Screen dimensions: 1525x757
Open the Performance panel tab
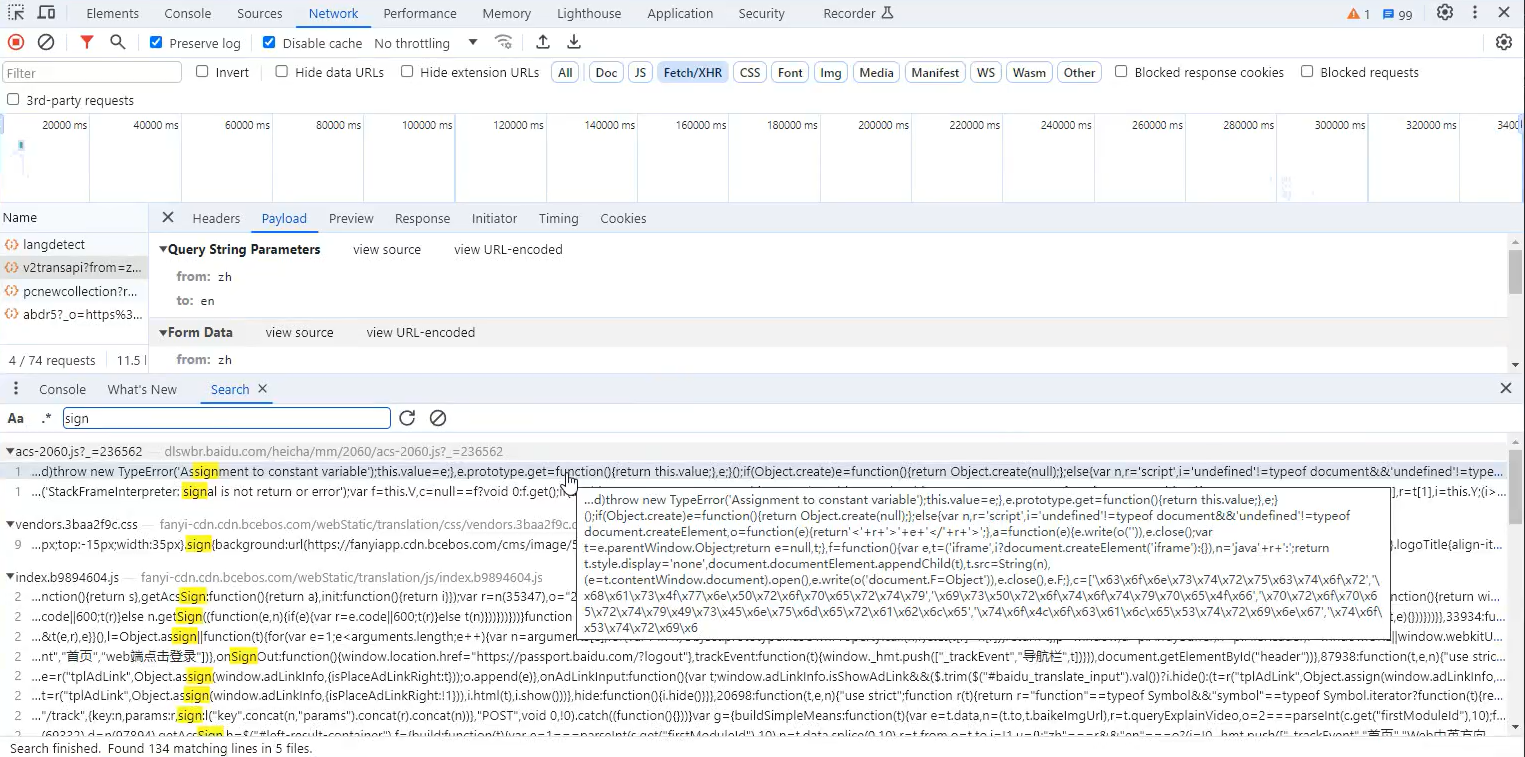pyautogui.click(x=420, y=14)
